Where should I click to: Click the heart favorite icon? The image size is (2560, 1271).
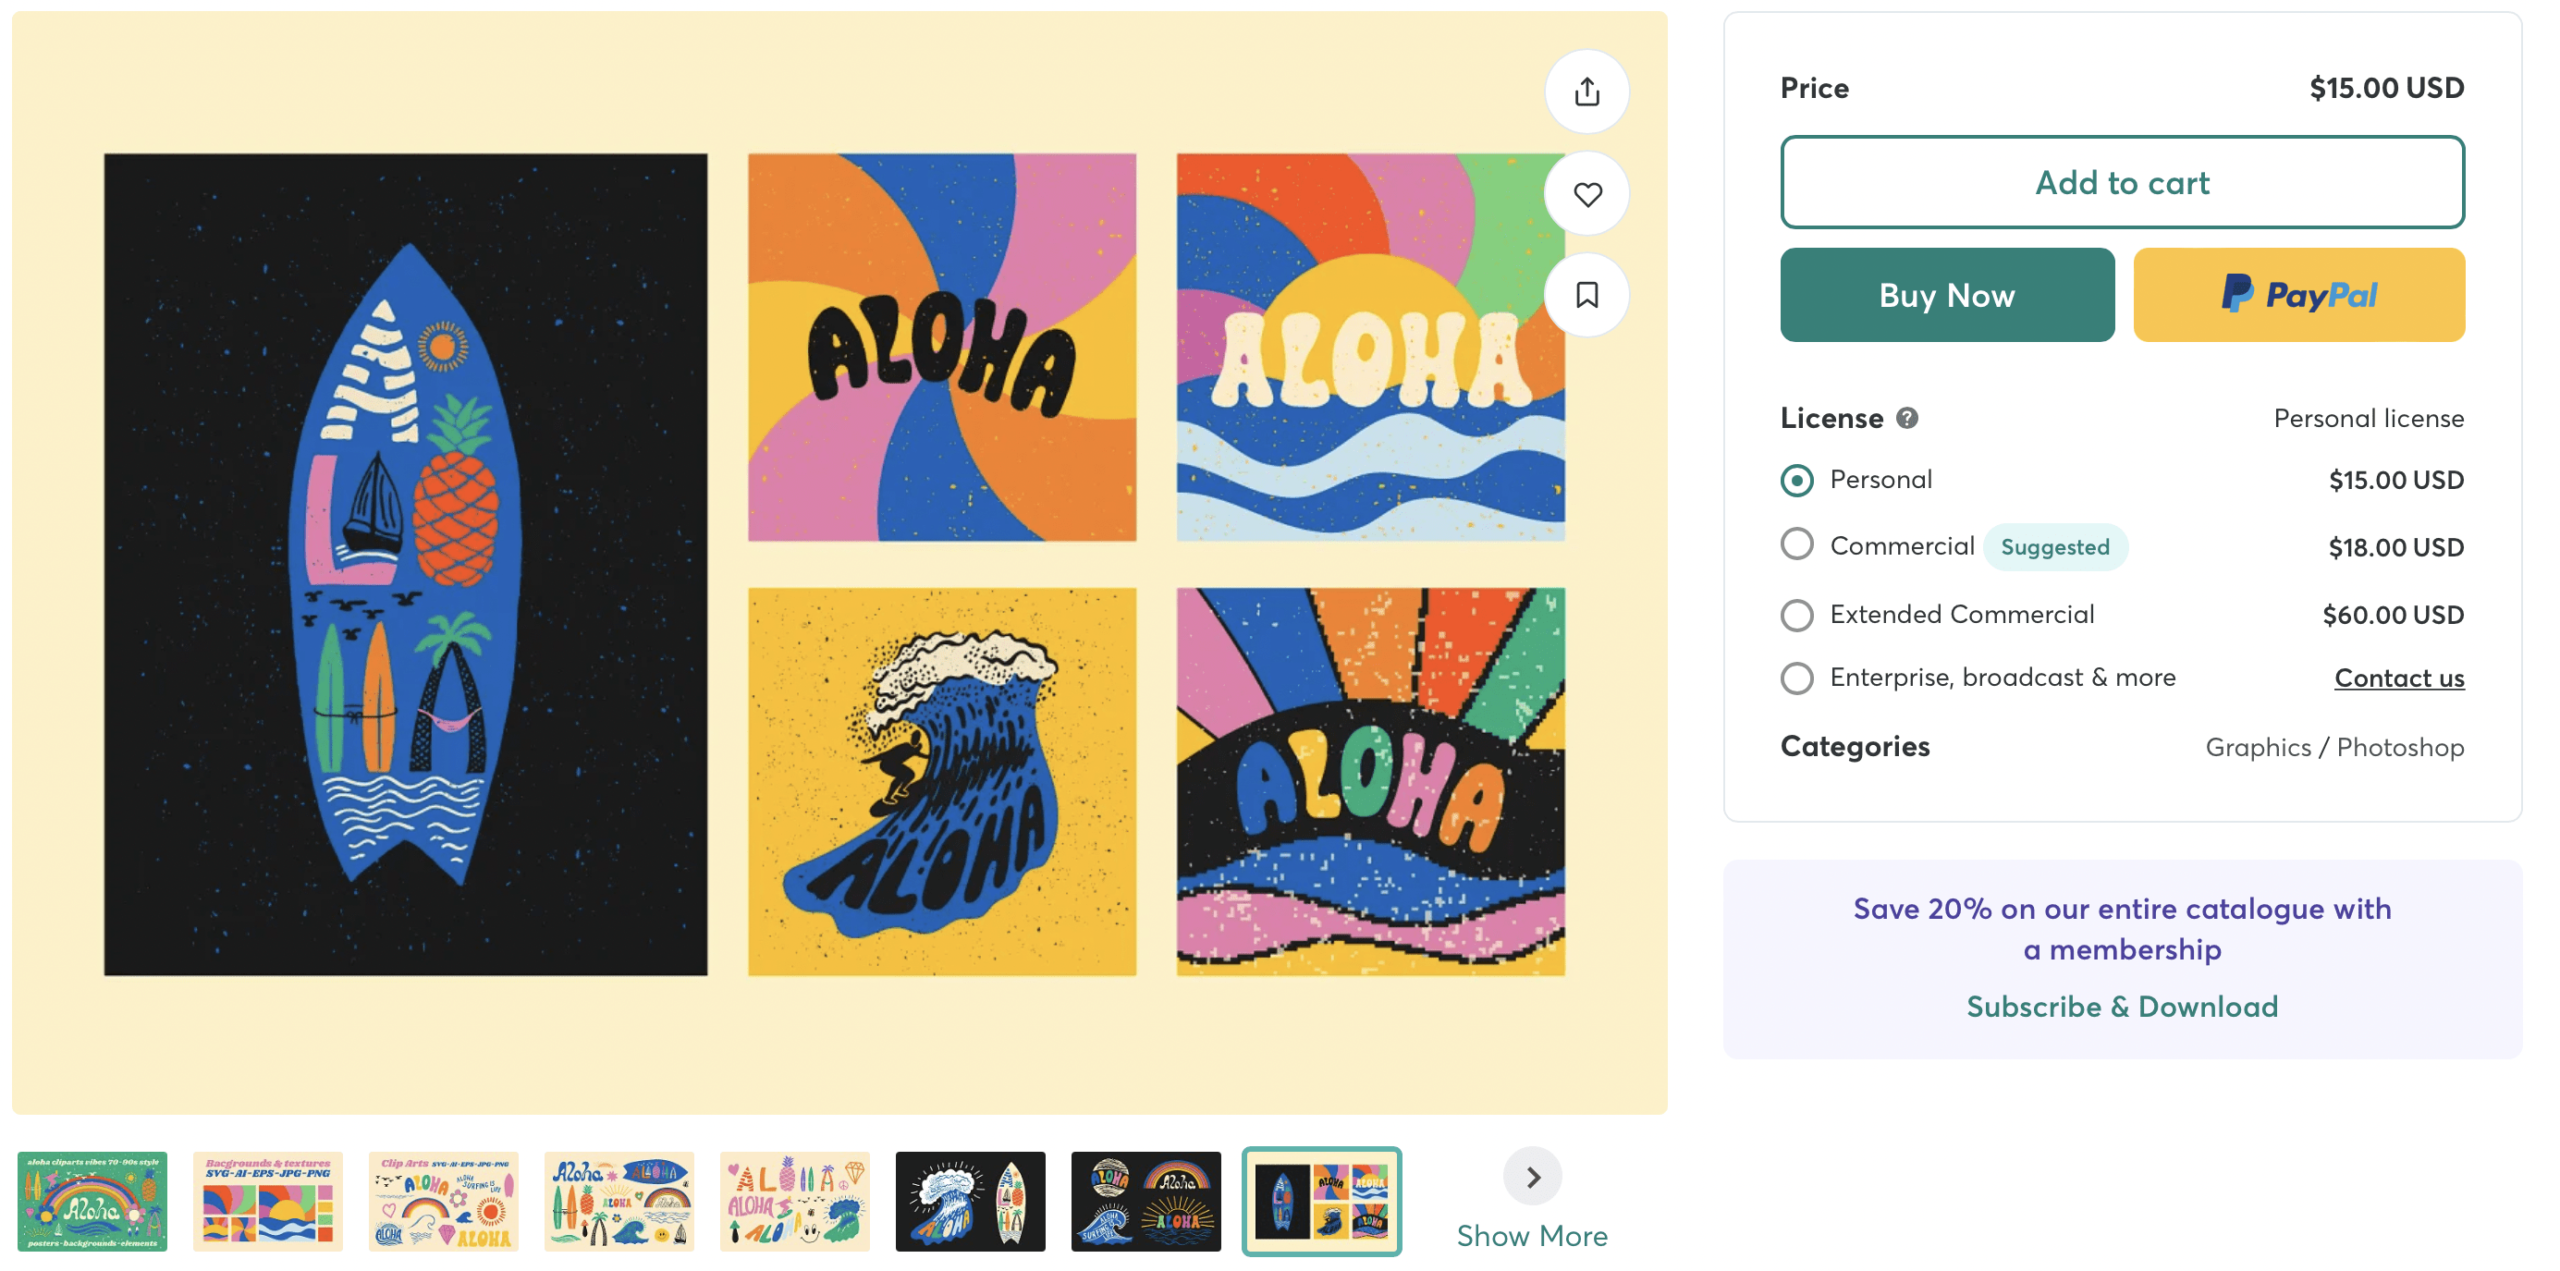1586,194
